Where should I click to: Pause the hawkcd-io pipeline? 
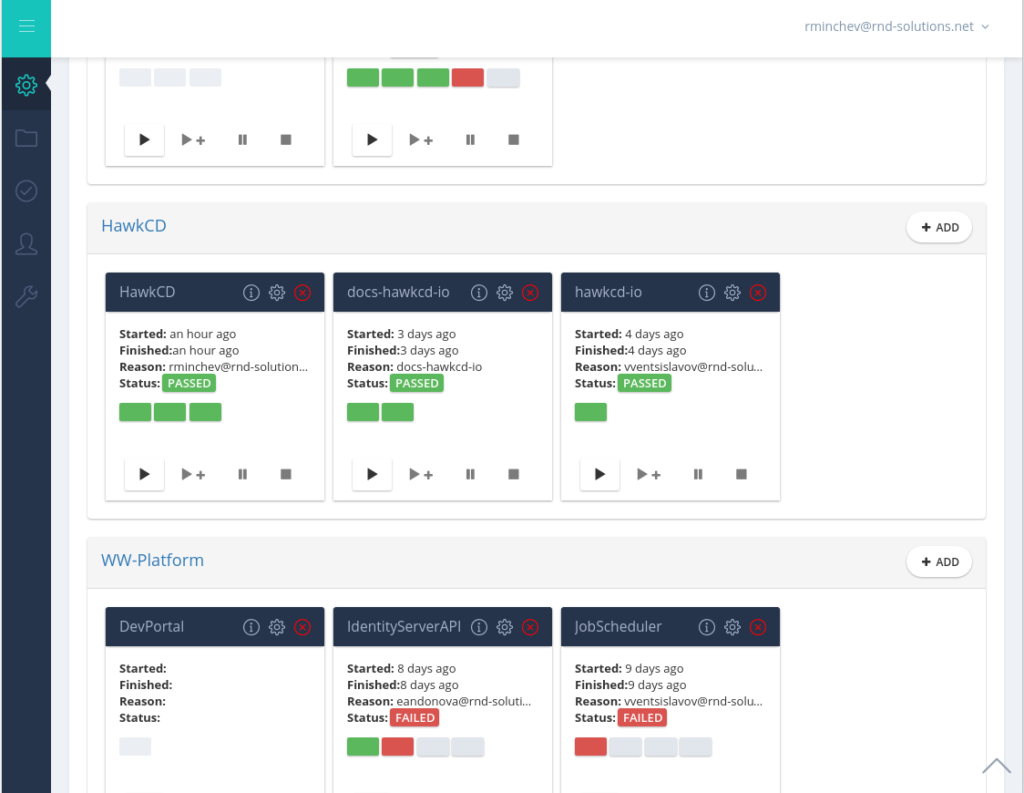pyautogui.click(x=698, y=474)
